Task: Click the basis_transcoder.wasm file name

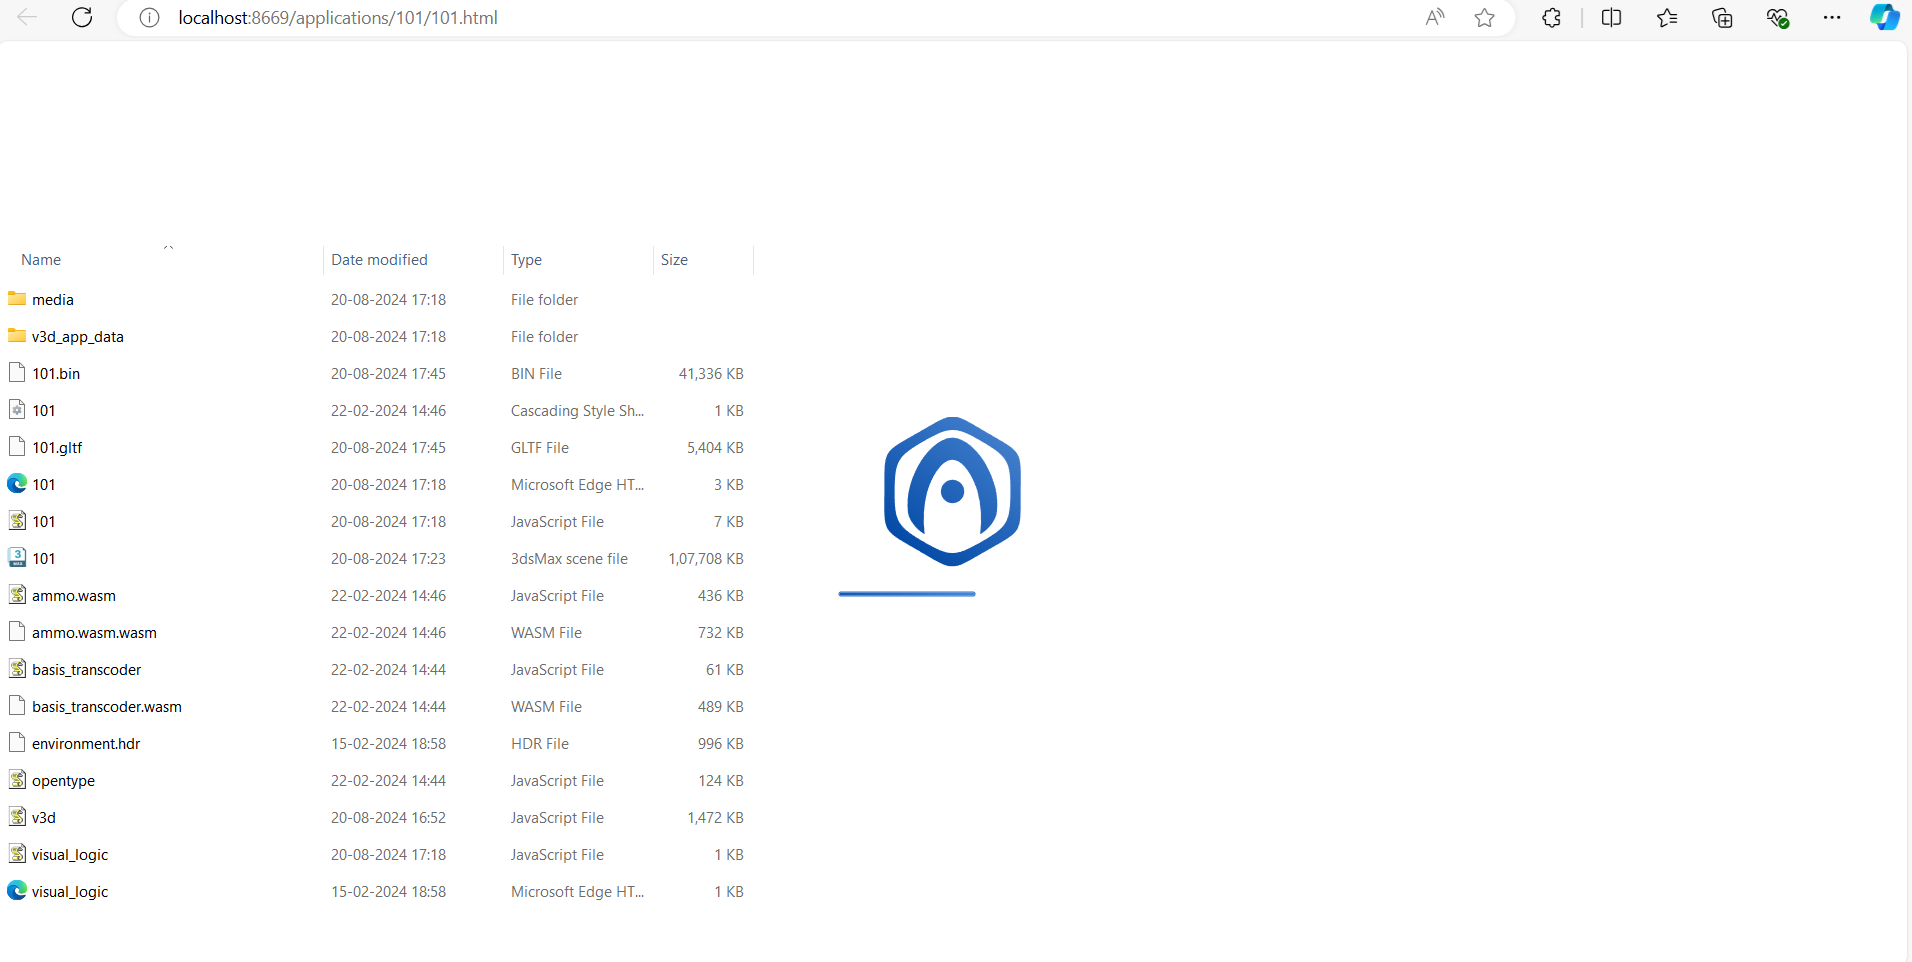Action: pyautogui.click(x=107, y=707)
